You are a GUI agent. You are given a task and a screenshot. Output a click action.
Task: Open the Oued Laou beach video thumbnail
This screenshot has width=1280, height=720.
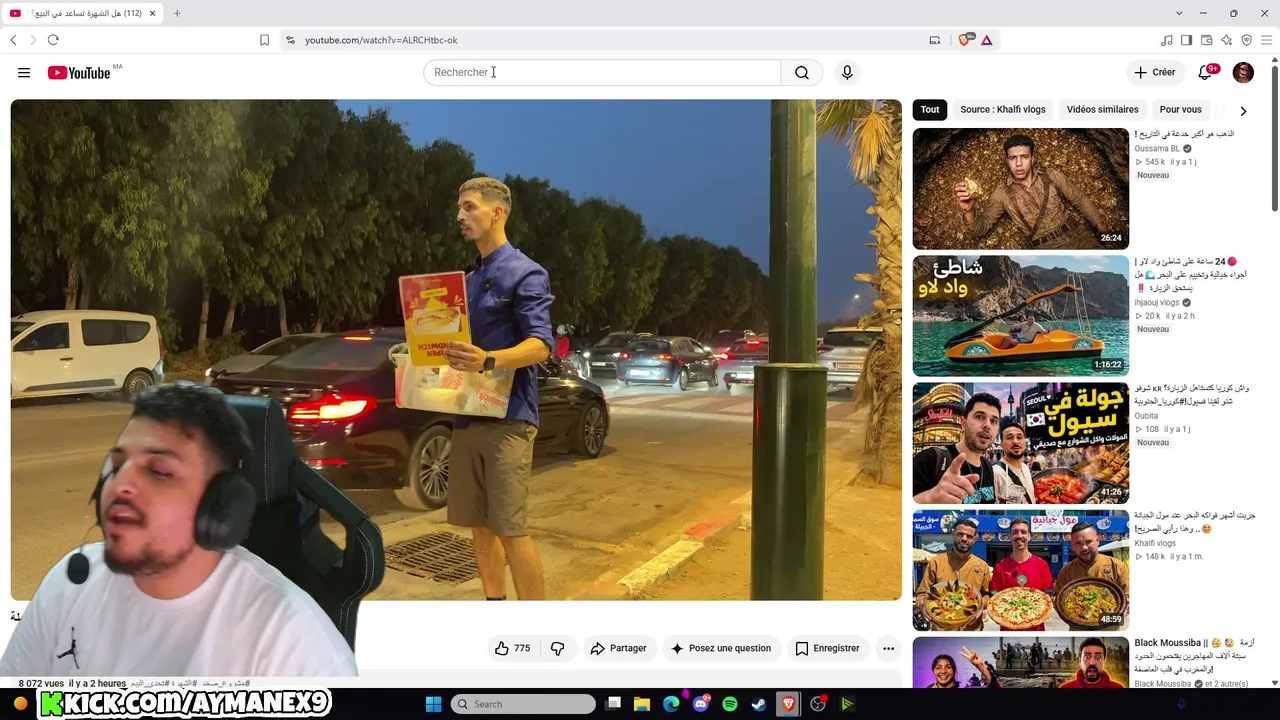click(1020, 316)
